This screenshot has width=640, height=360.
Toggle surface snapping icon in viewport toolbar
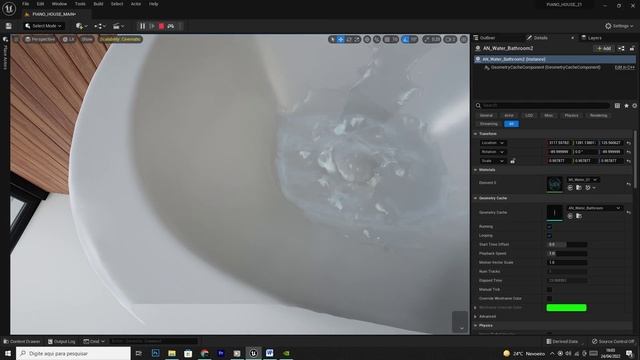pos(376,39)
